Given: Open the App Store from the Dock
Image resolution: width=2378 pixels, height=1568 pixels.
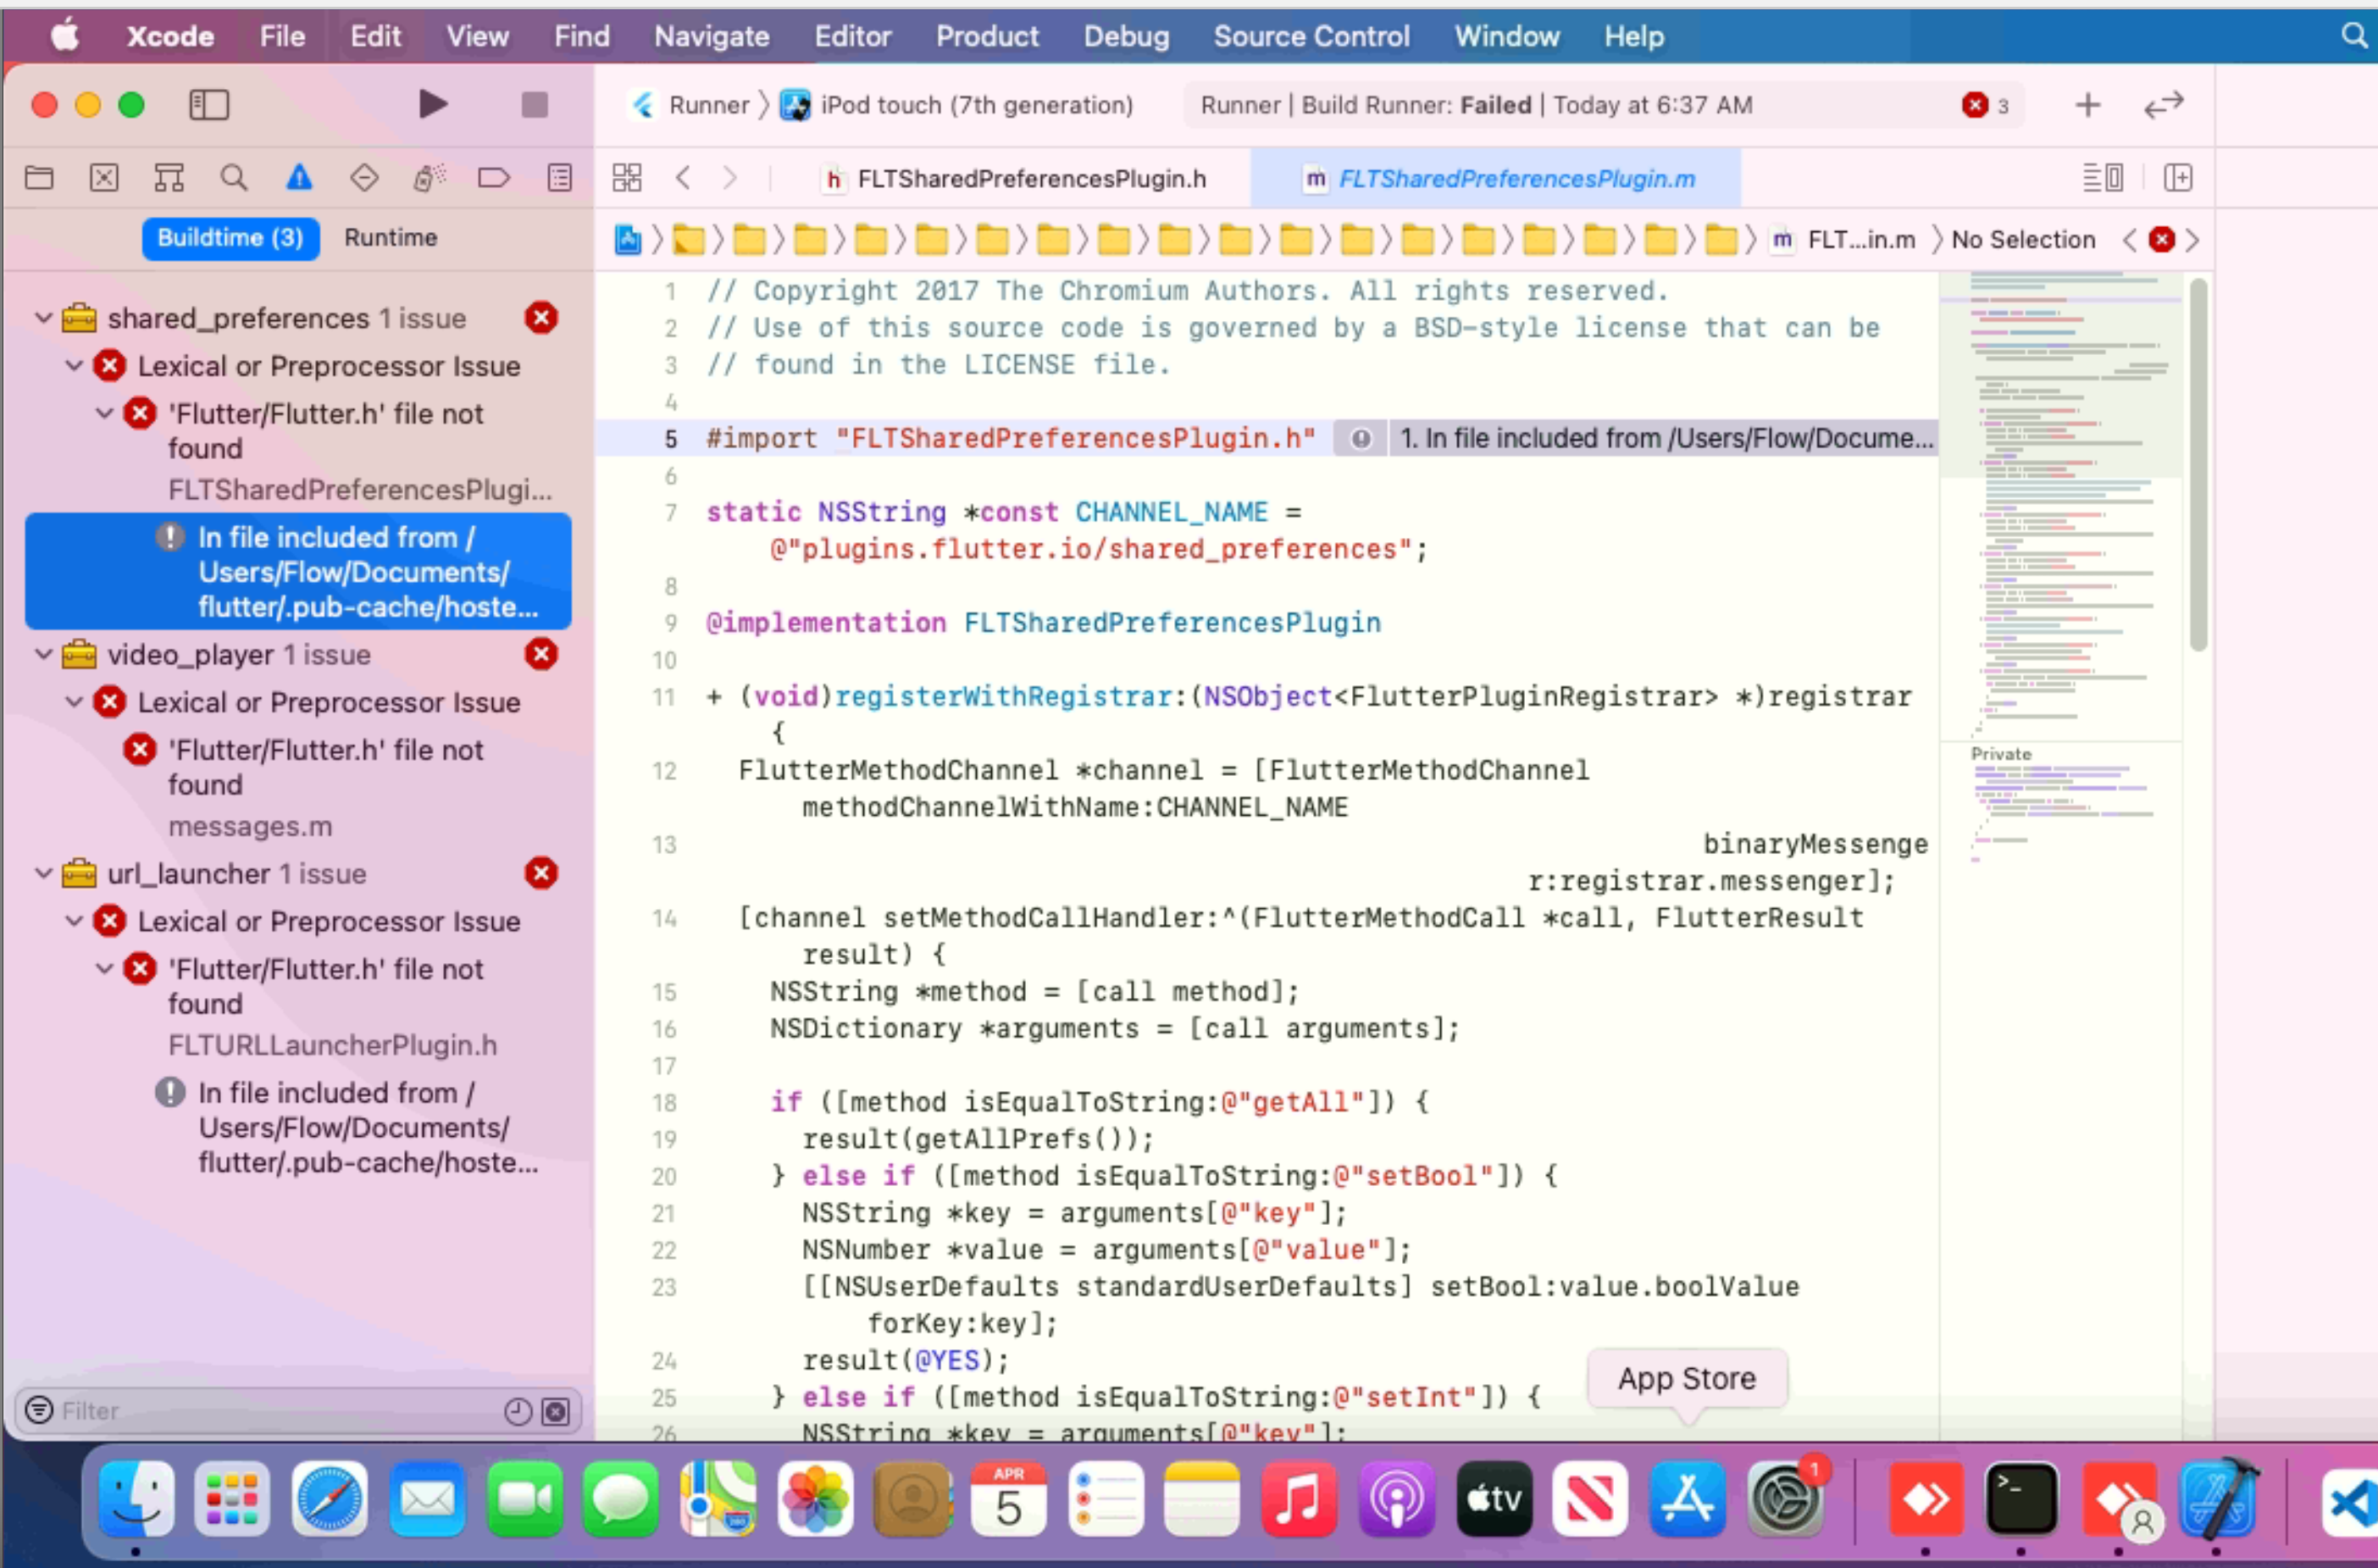Looking at the screenshot, I should click(x=1687, y=1498).
